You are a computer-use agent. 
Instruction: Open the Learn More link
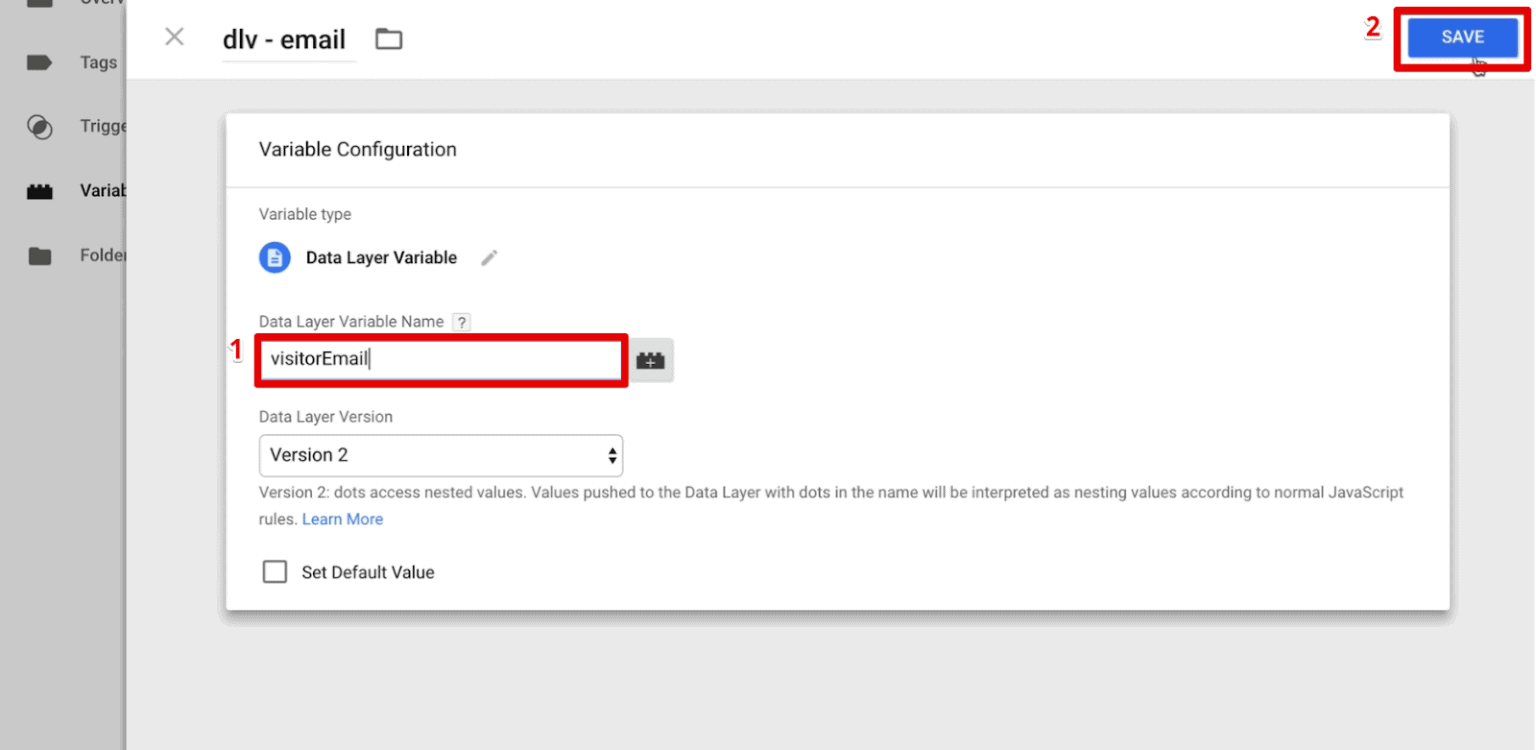point(342,518)
